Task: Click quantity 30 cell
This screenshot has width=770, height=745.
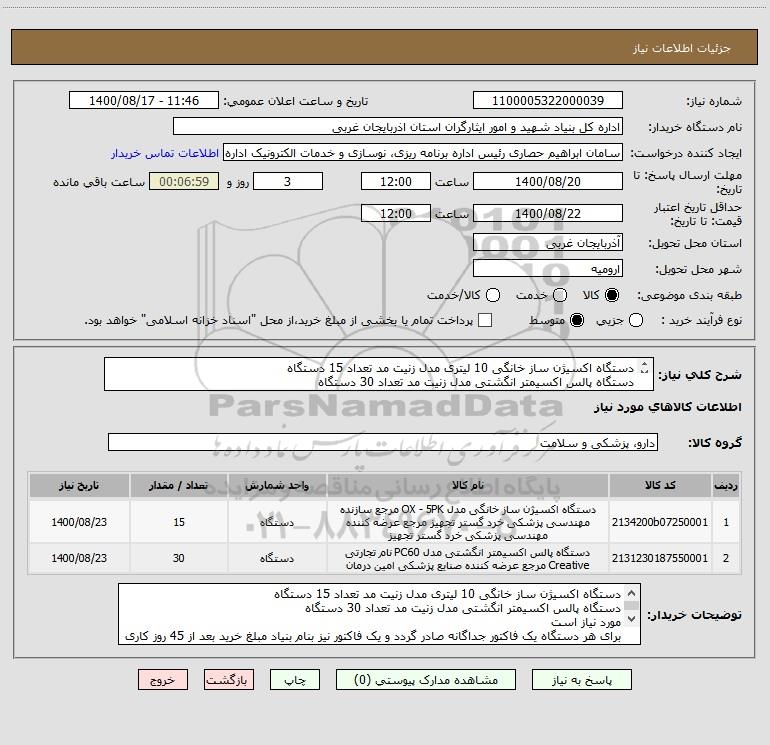Action: click(x=179, y=558)
